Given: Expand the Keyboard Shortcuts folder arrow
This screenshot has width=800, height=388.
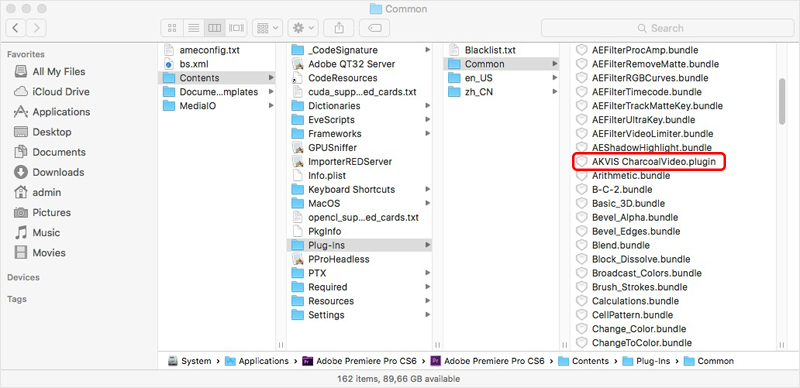Looking at the screenshot, I should 427,189.
